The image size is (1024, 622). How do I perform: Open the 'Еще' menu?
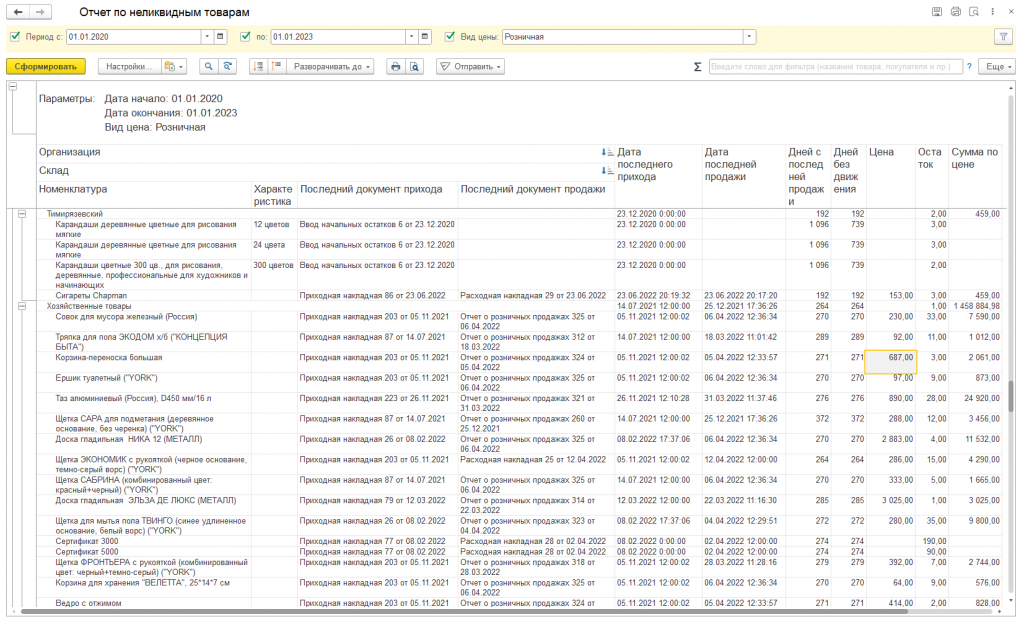click(x=995, y=66)
